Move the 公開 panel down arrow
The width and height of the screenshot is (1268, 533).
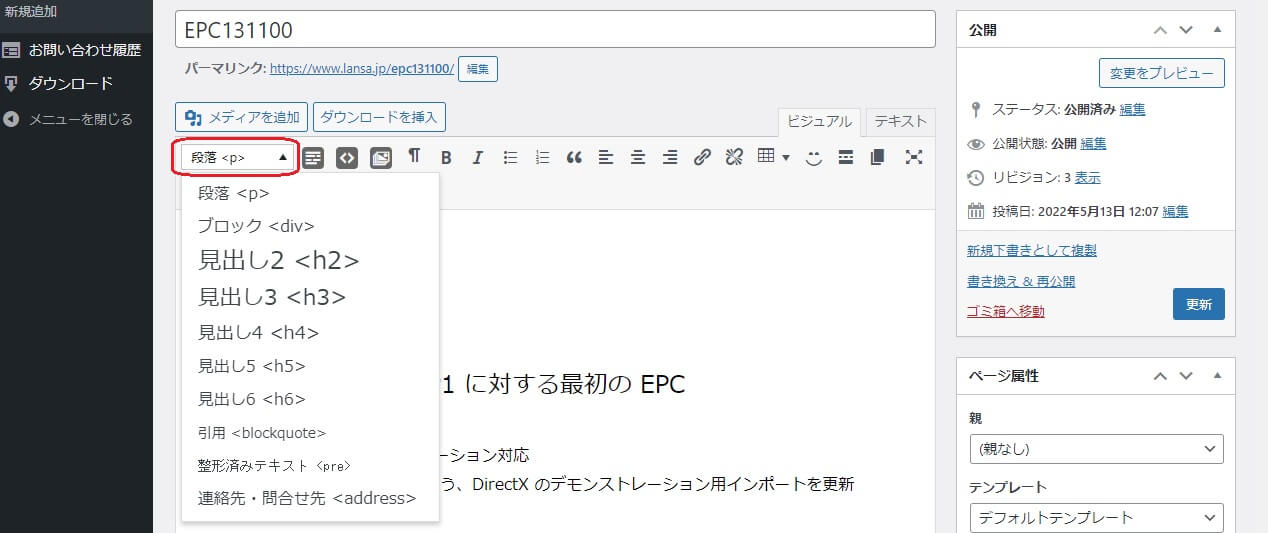[x=1186, y=30]
